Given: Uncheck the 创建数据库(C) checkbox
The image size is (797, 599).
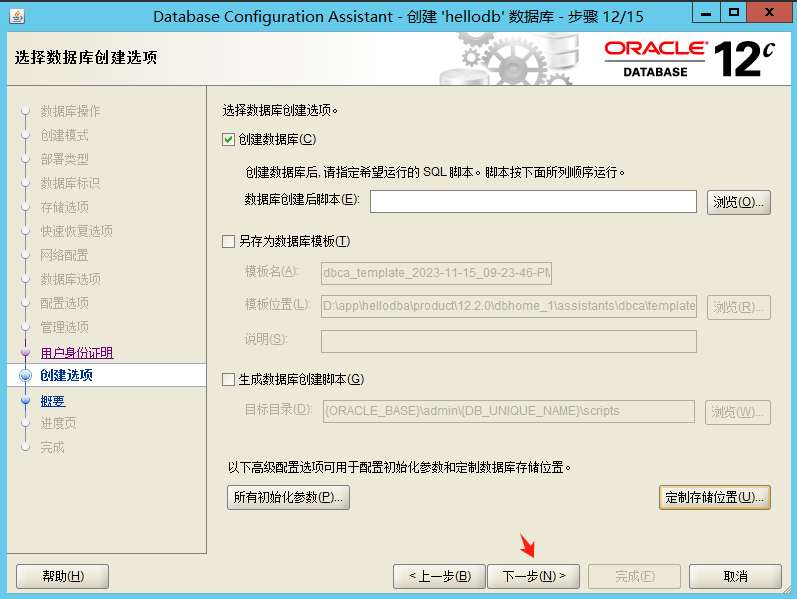Looking at the screenshot, I should 228,139.
